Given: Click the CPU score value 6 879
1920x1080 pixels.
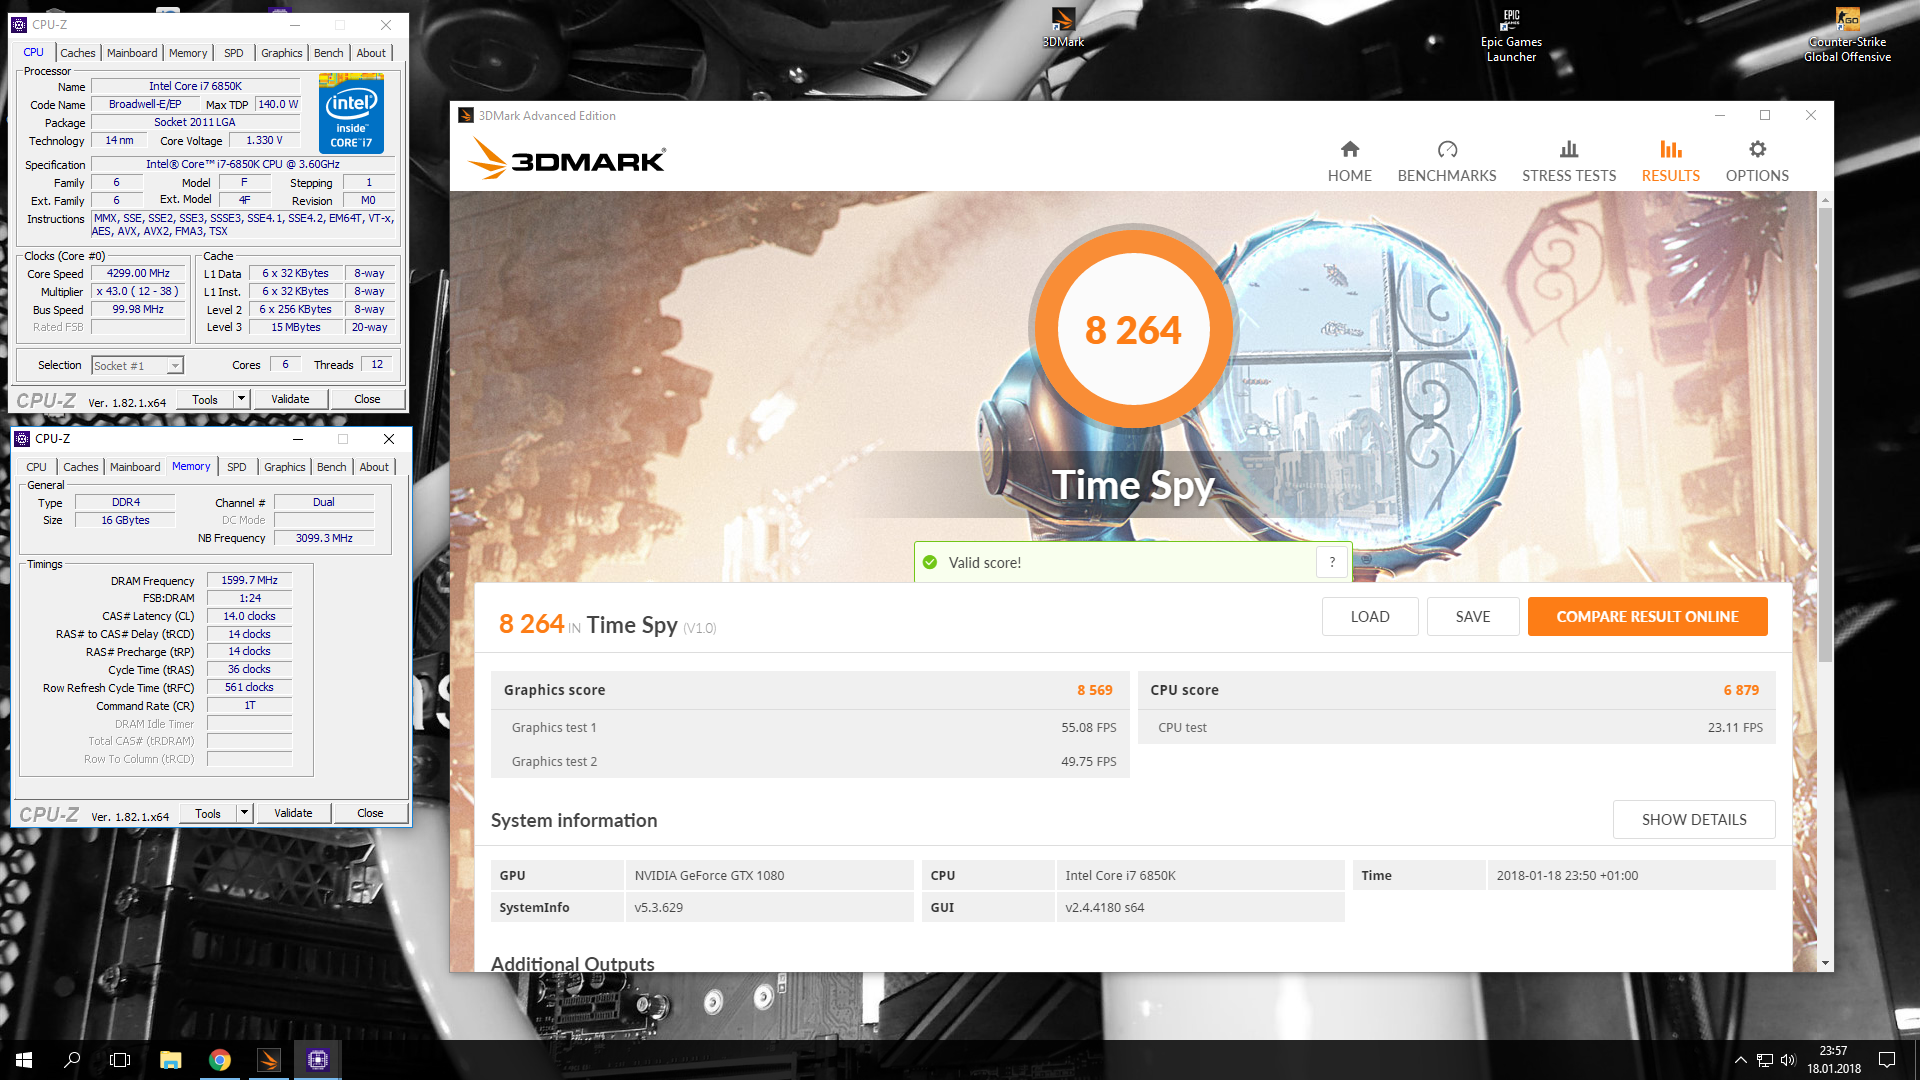Looking at the screenshot, I should point(1741,690).
